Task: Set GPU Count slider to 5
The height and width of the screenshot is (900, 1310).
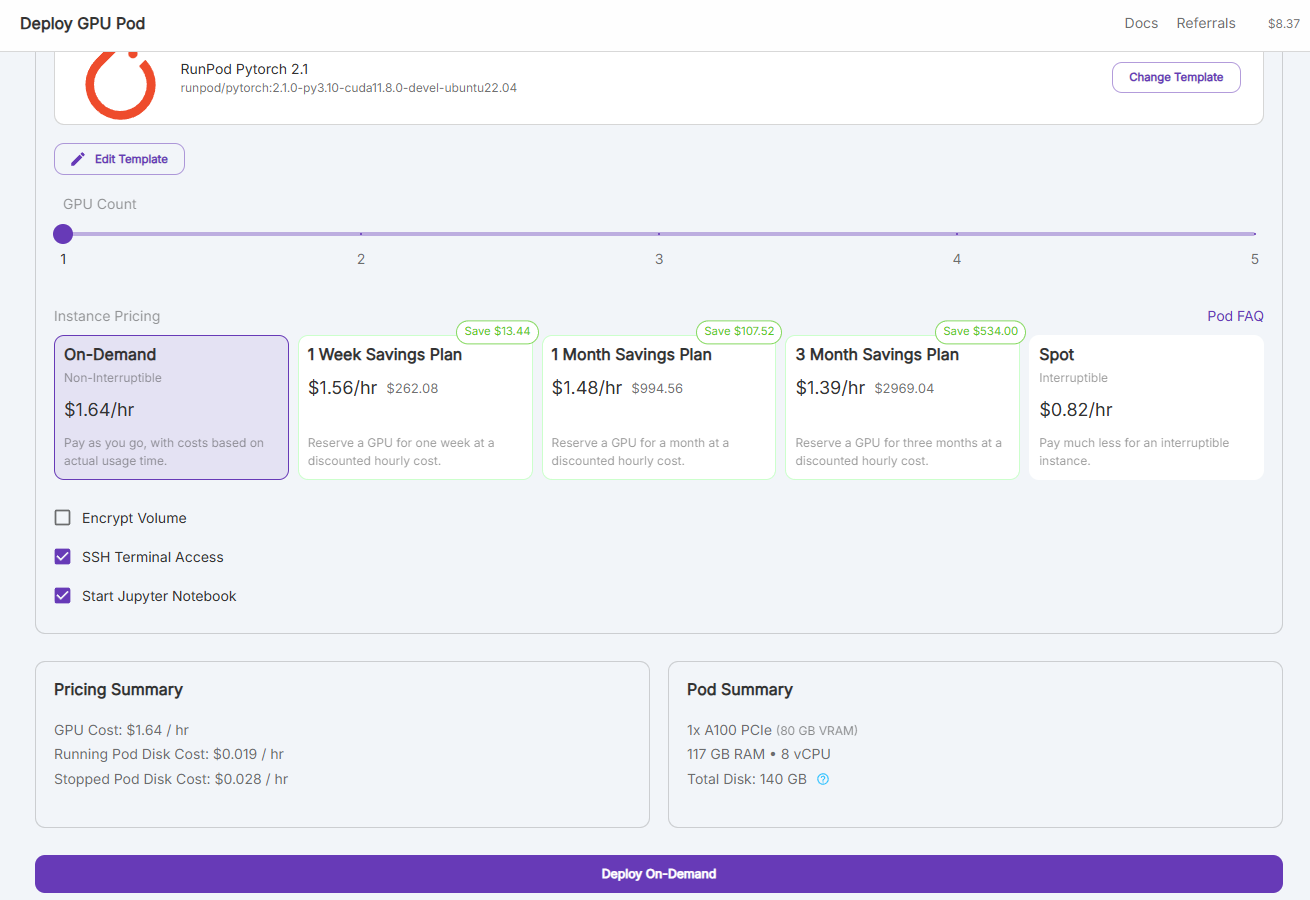Action: click(1255, 234)
